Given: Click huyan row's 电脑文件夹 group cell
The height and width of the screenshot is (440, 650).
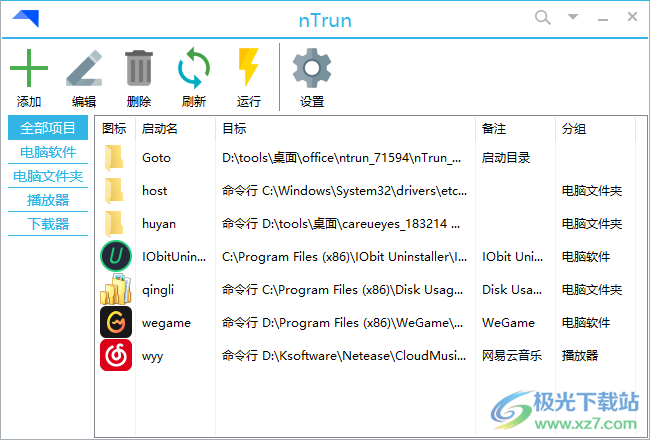Looking at the screenshot, I should click(x=592, y=224).
